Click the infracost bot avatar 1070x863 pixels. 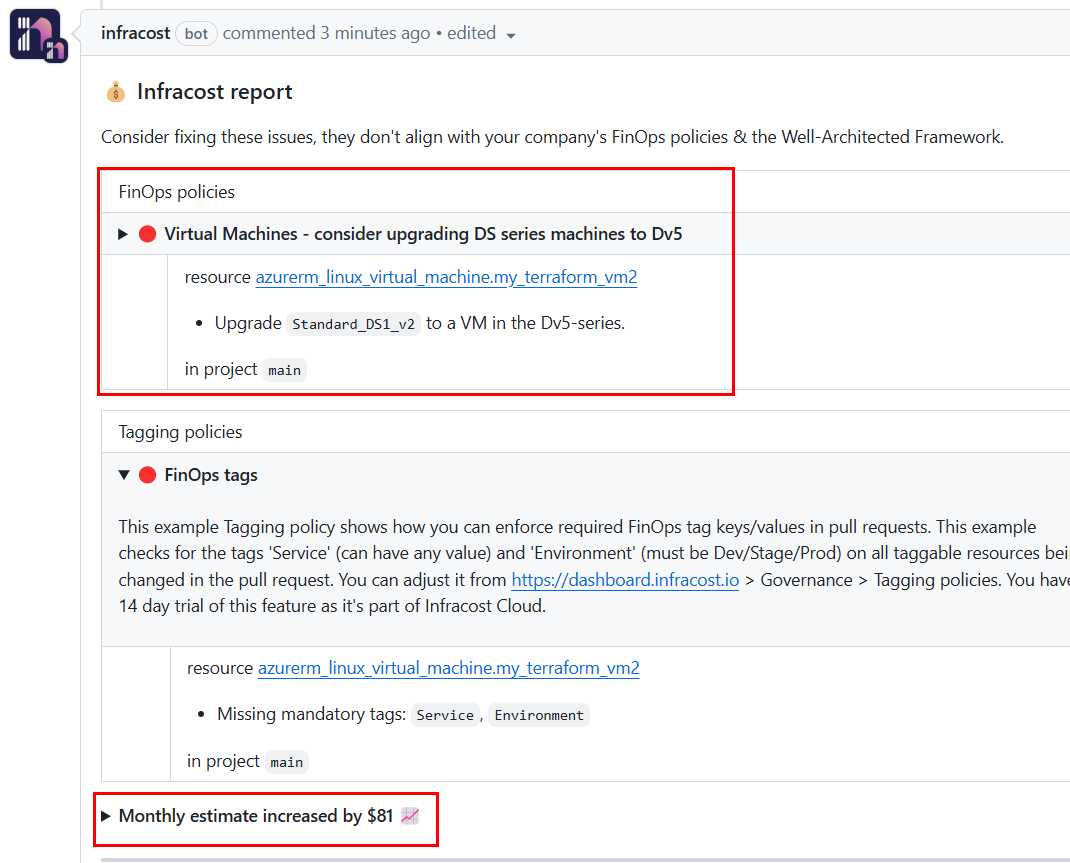click(38, 35)
